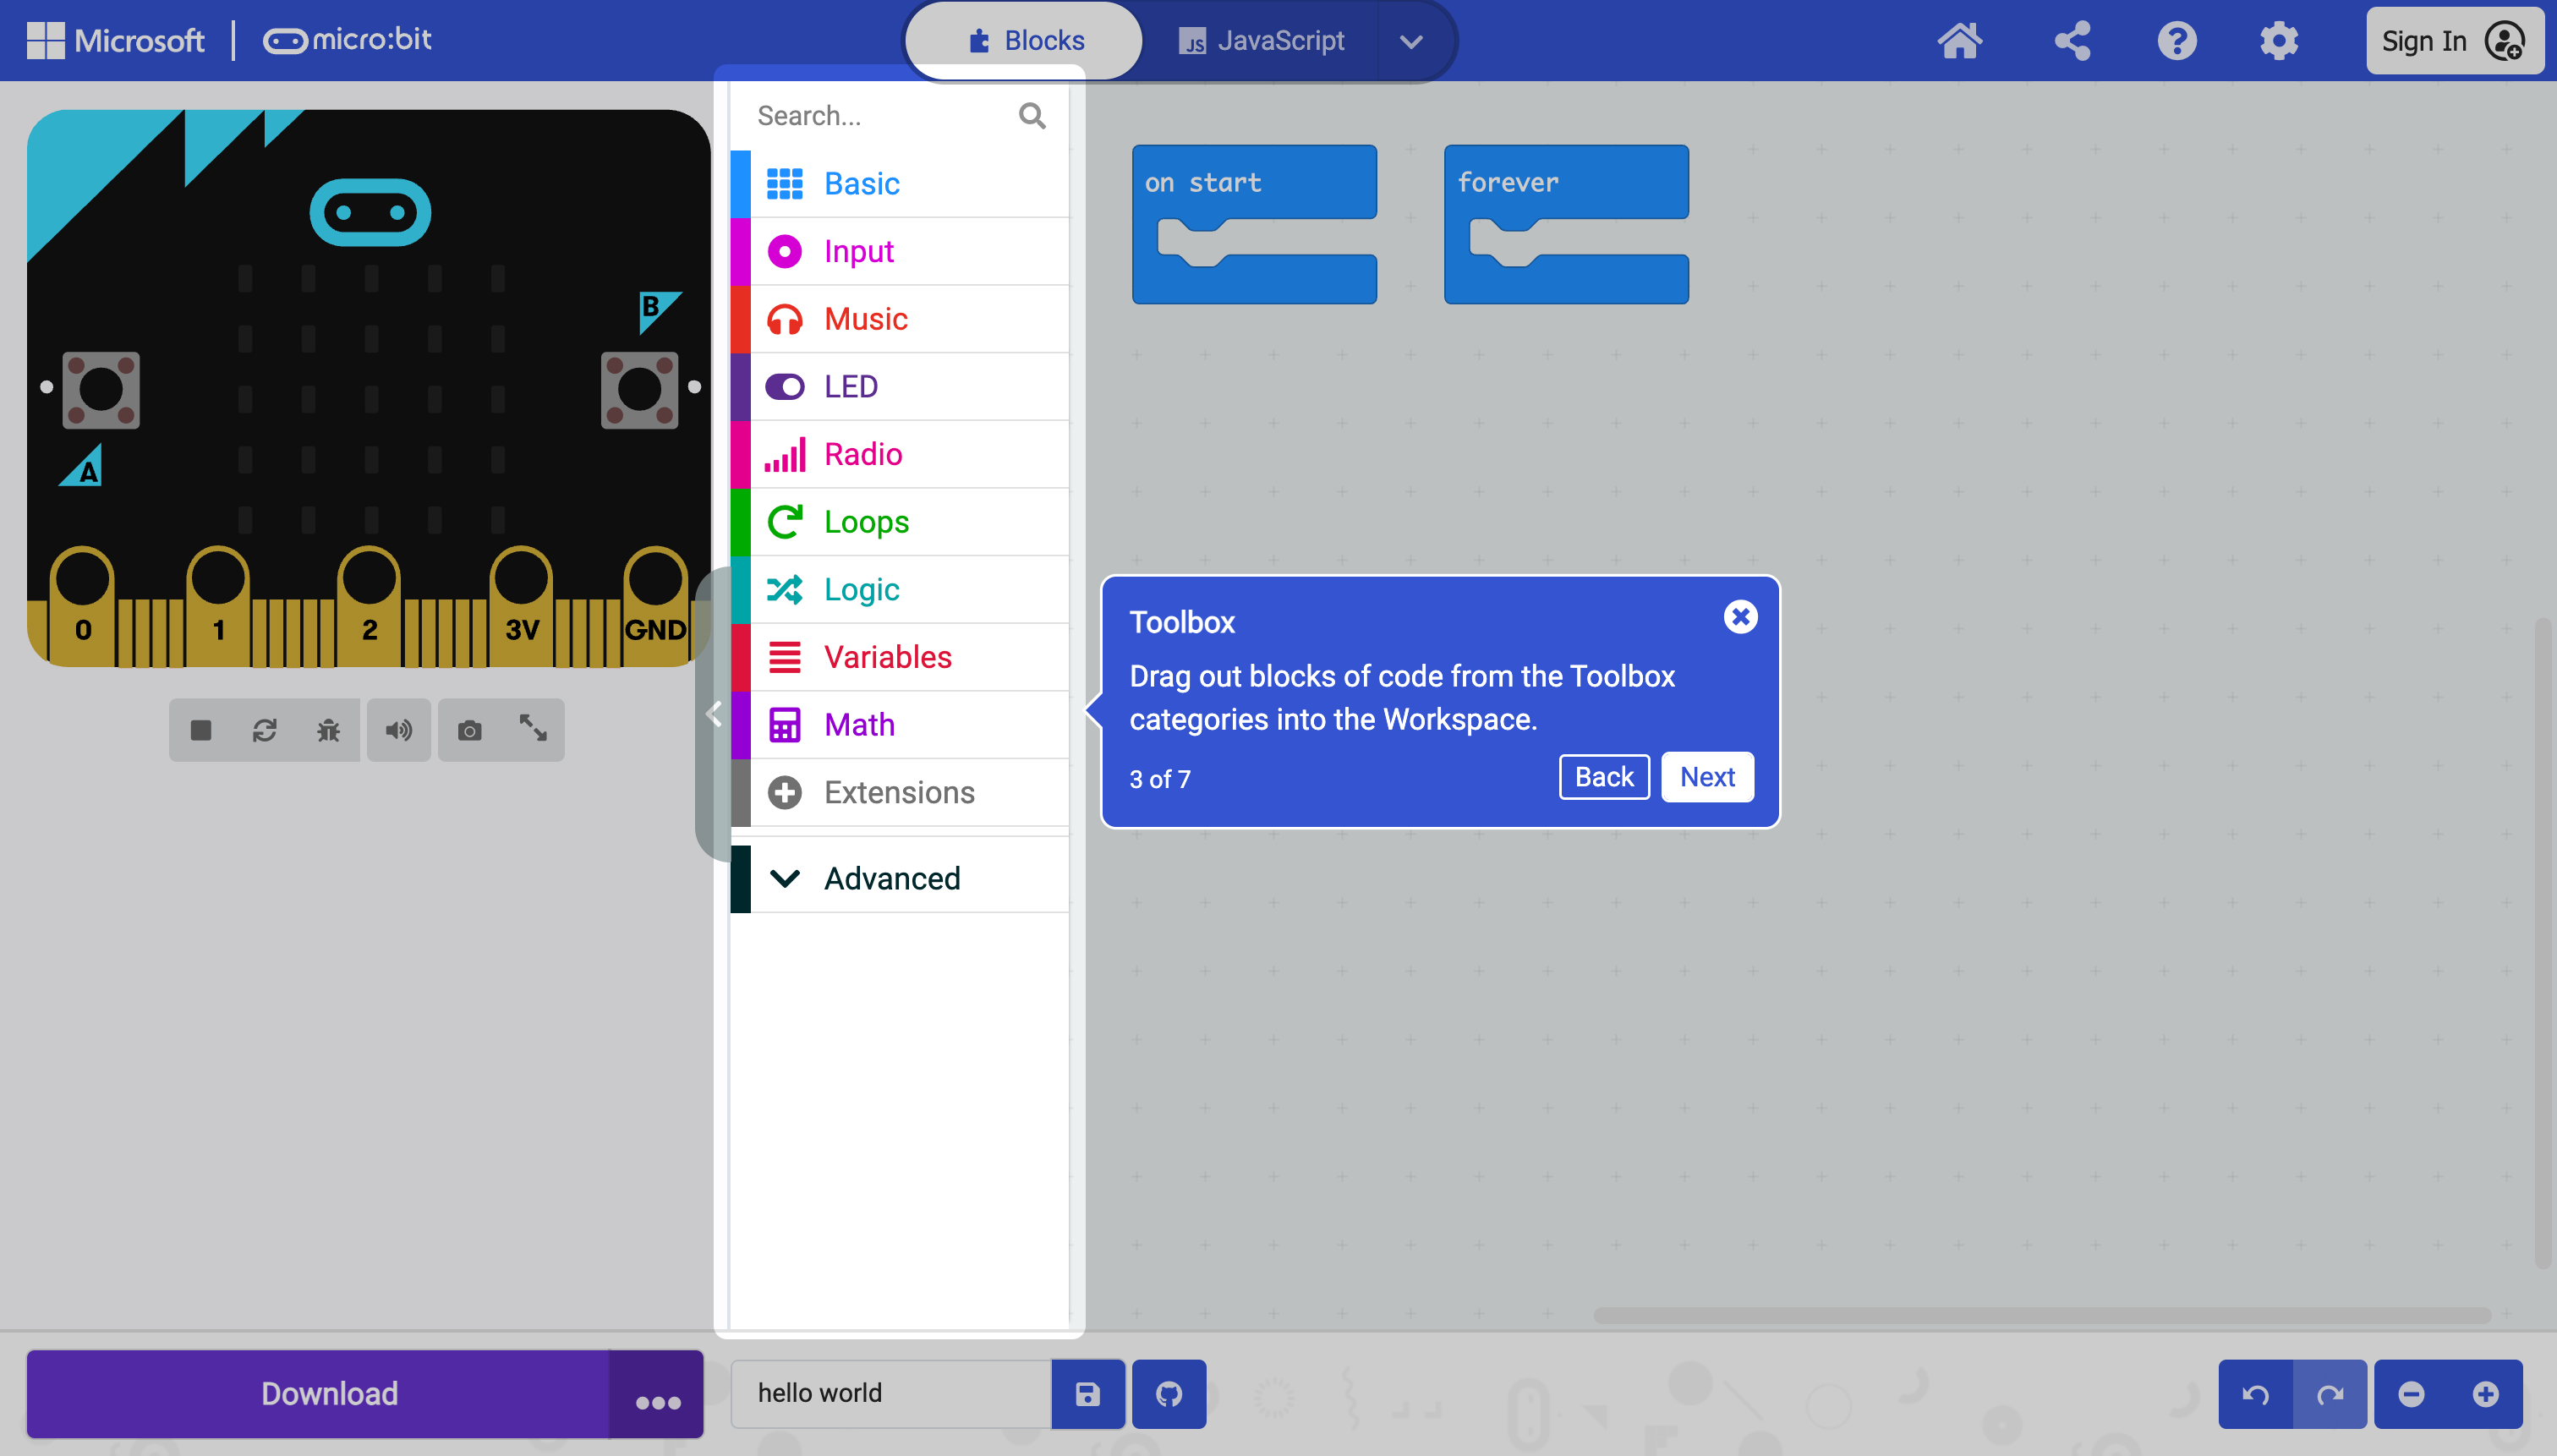Open the LED blocks category
The image size is (2557, 1456).
click(900, 387)
